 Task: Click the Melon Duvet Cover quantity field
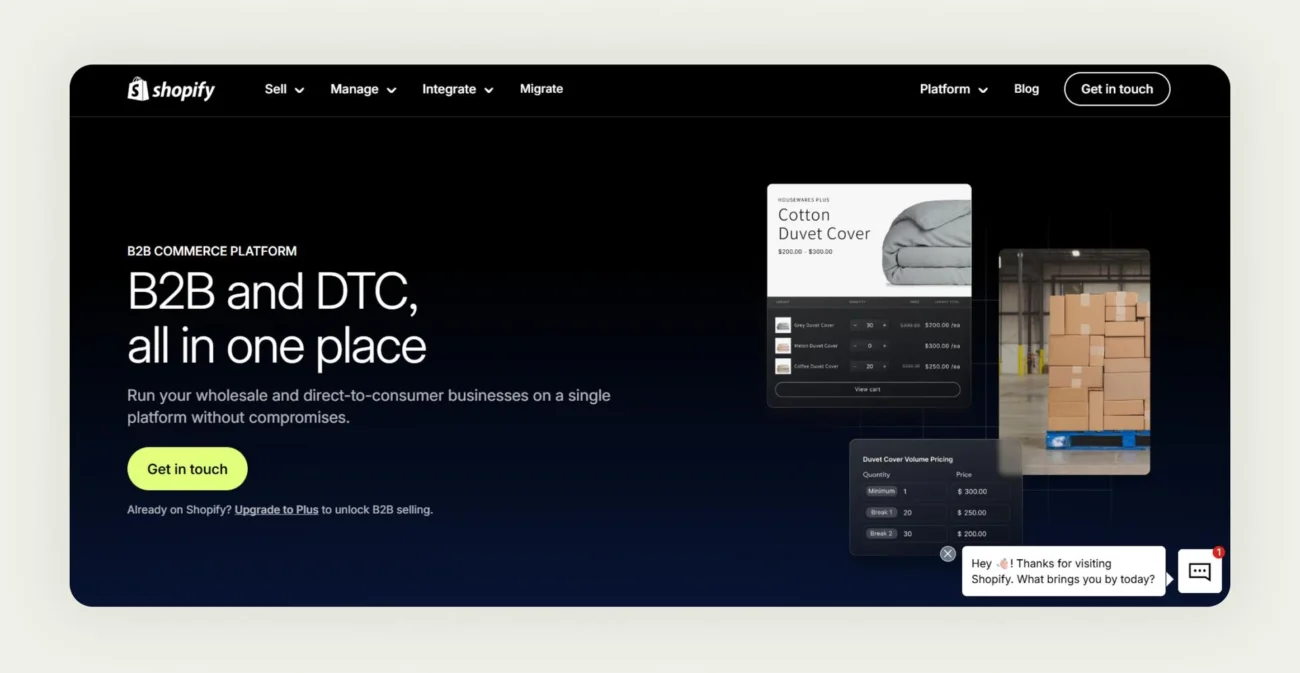(x=869, y=346)
